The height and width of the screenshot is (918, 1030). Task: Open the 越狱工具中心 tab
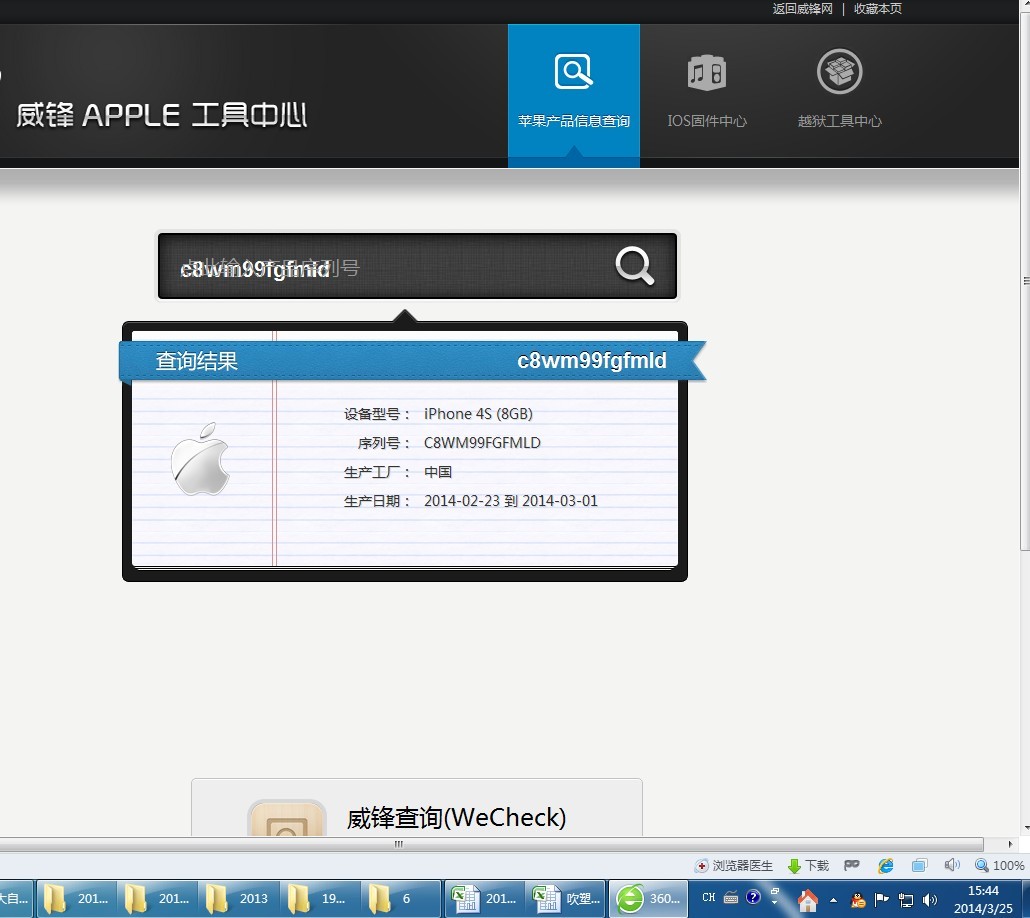[839, 92]
